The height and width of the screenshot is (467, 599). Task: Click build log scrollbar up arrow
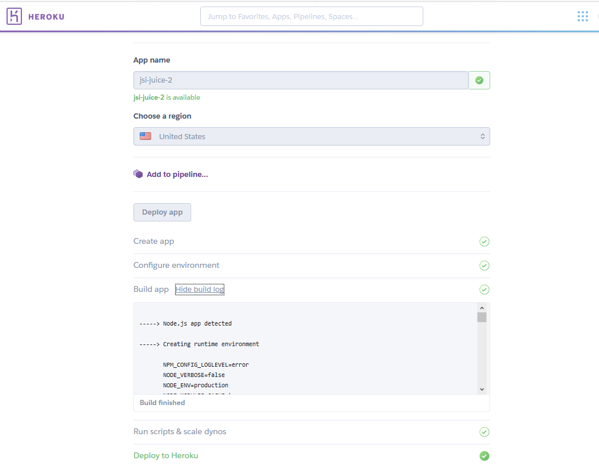482,308
